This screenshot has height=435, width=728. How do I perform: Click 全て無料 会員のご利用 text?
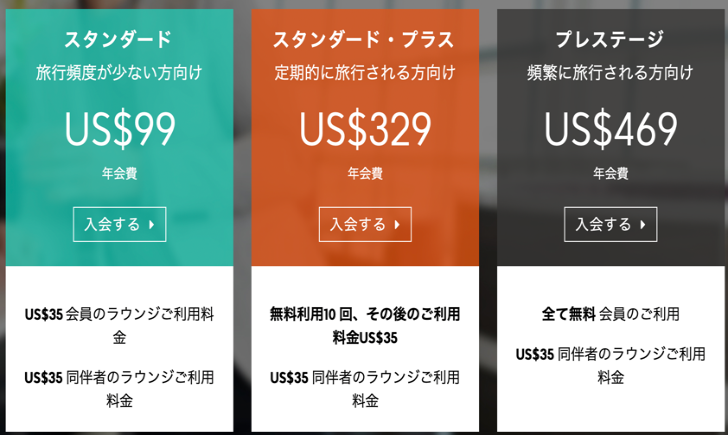pyautogui.click(x=611, y=314)
